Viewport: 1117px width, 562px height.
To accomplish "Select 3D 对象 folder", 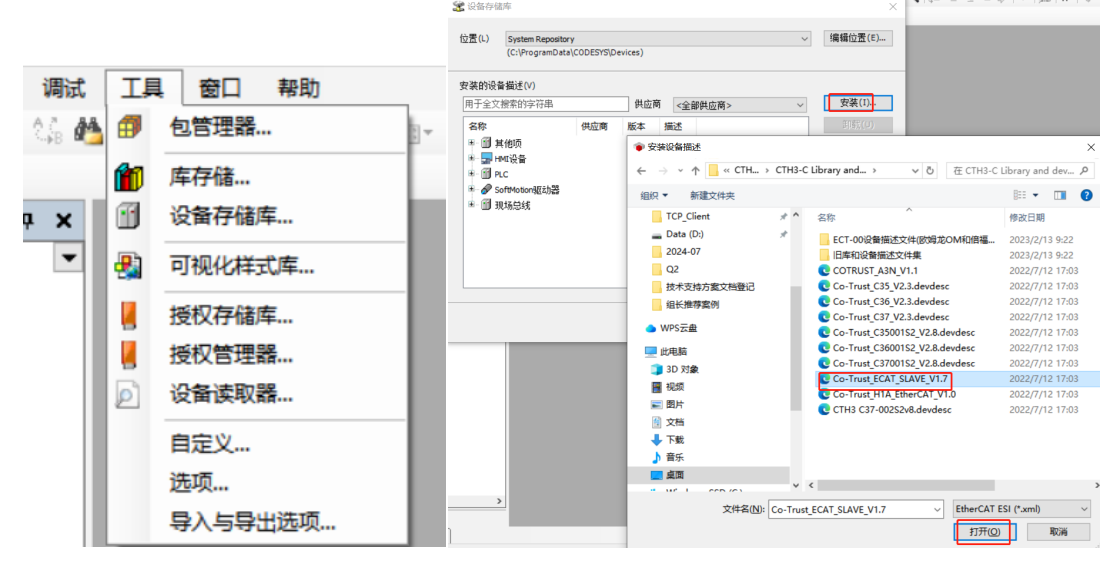I will pyautogui.click(x=682, y=369).
